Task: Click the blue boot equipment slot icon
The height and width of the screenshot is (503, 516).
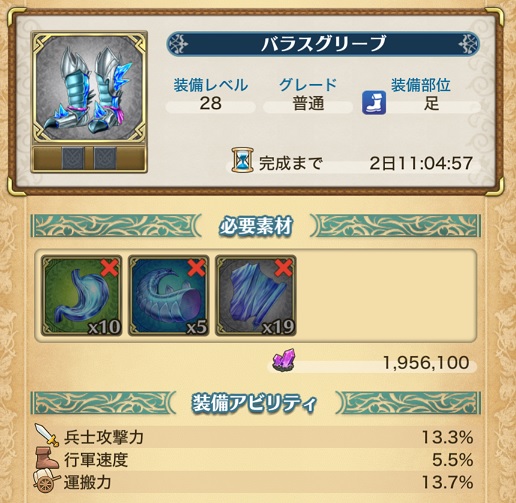Action: (x=374, y=103)
